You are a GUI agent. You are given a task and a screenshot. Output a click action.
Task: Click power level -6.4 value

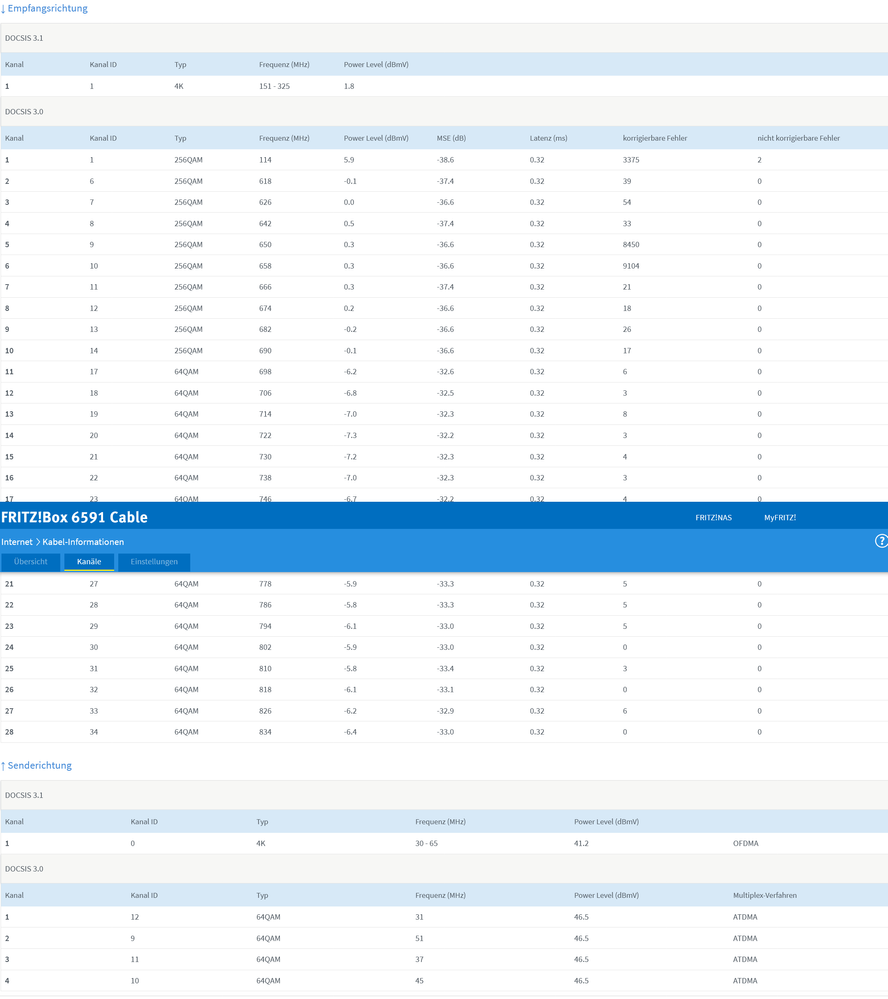[350, 732]
